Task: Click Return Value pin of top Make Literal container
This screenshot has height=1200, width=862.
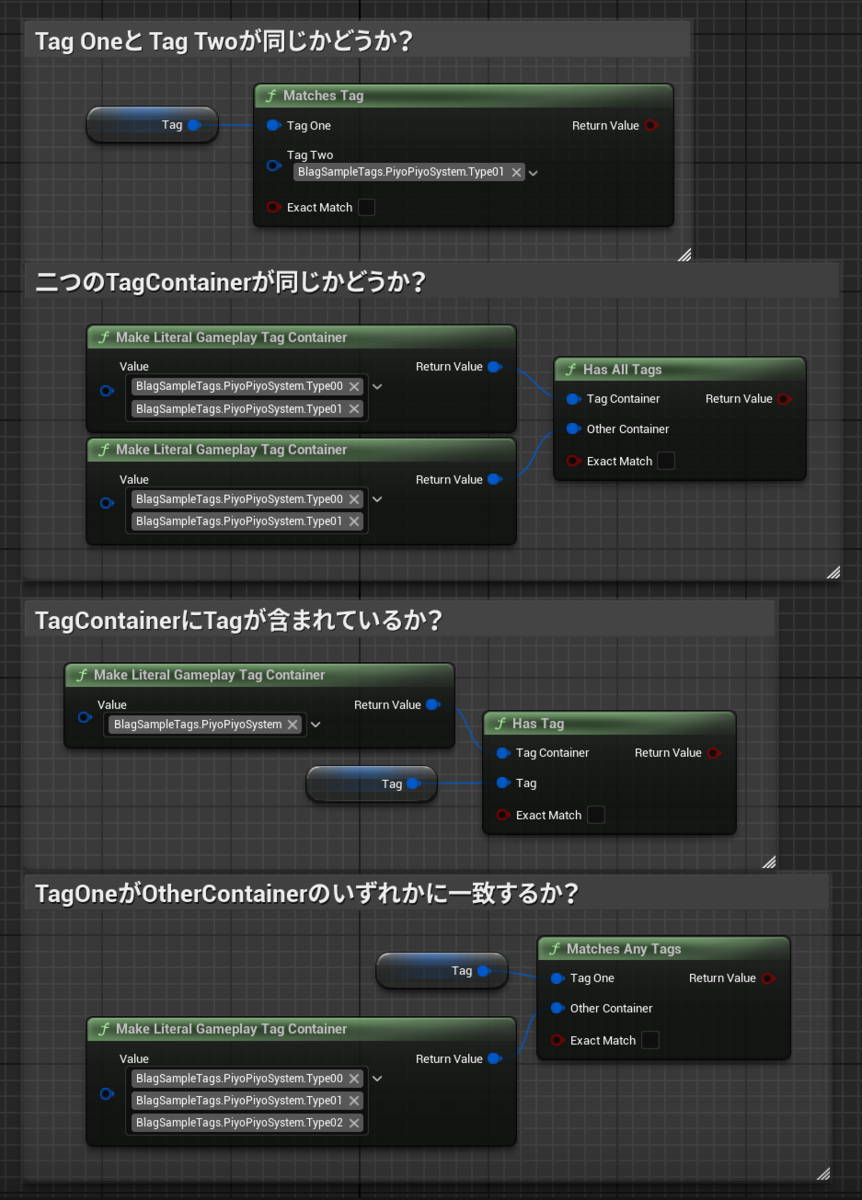Action: coord(494,366)
